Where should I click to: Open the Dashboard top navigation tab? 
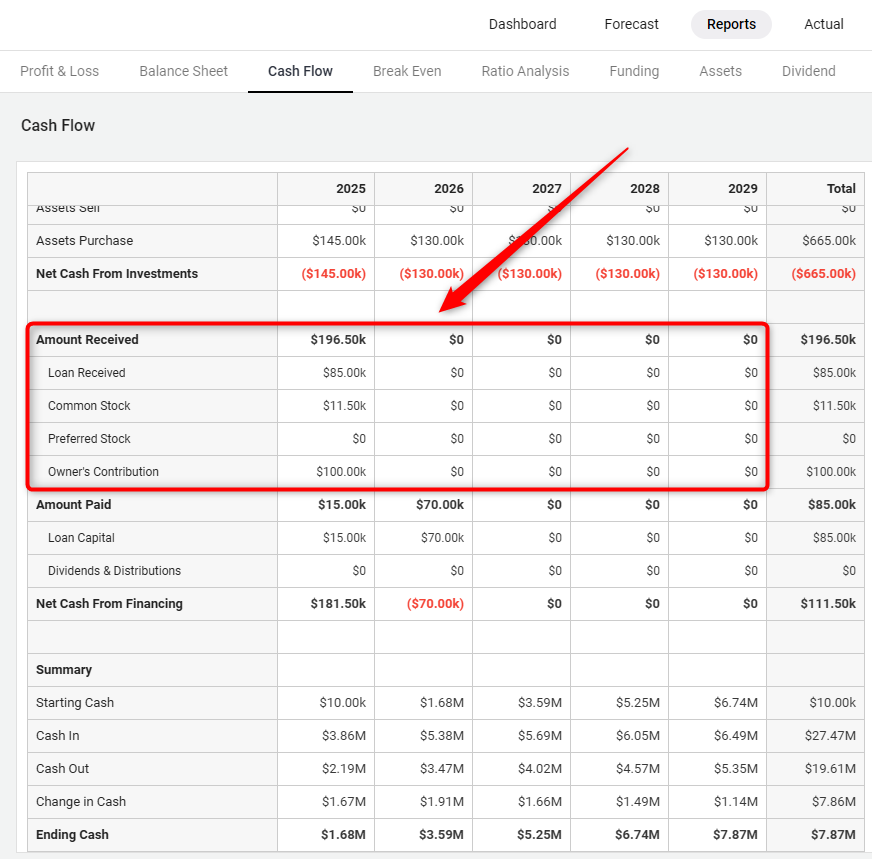pyautogui.click(x=522, y=24)
